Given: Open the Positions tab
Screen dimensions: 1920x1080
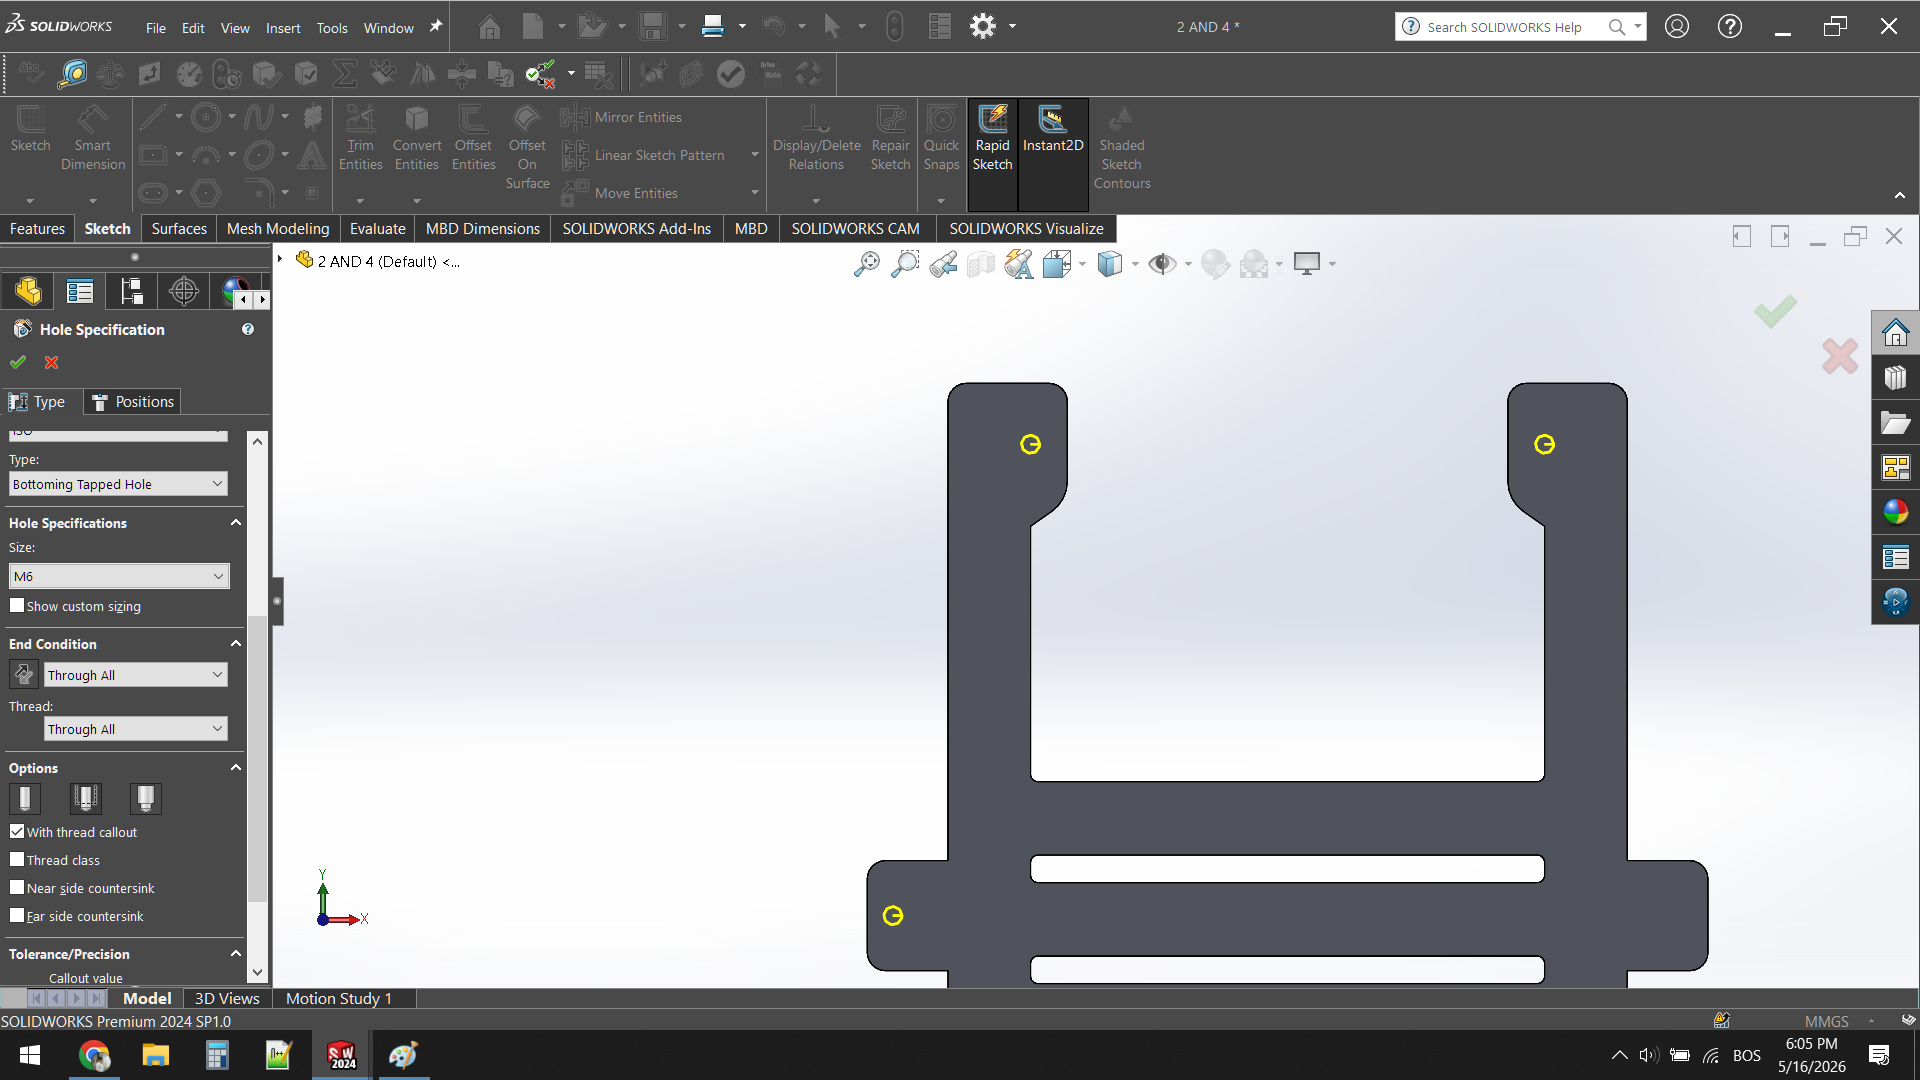Looking at the screenshot, I should tap(133, 402).
